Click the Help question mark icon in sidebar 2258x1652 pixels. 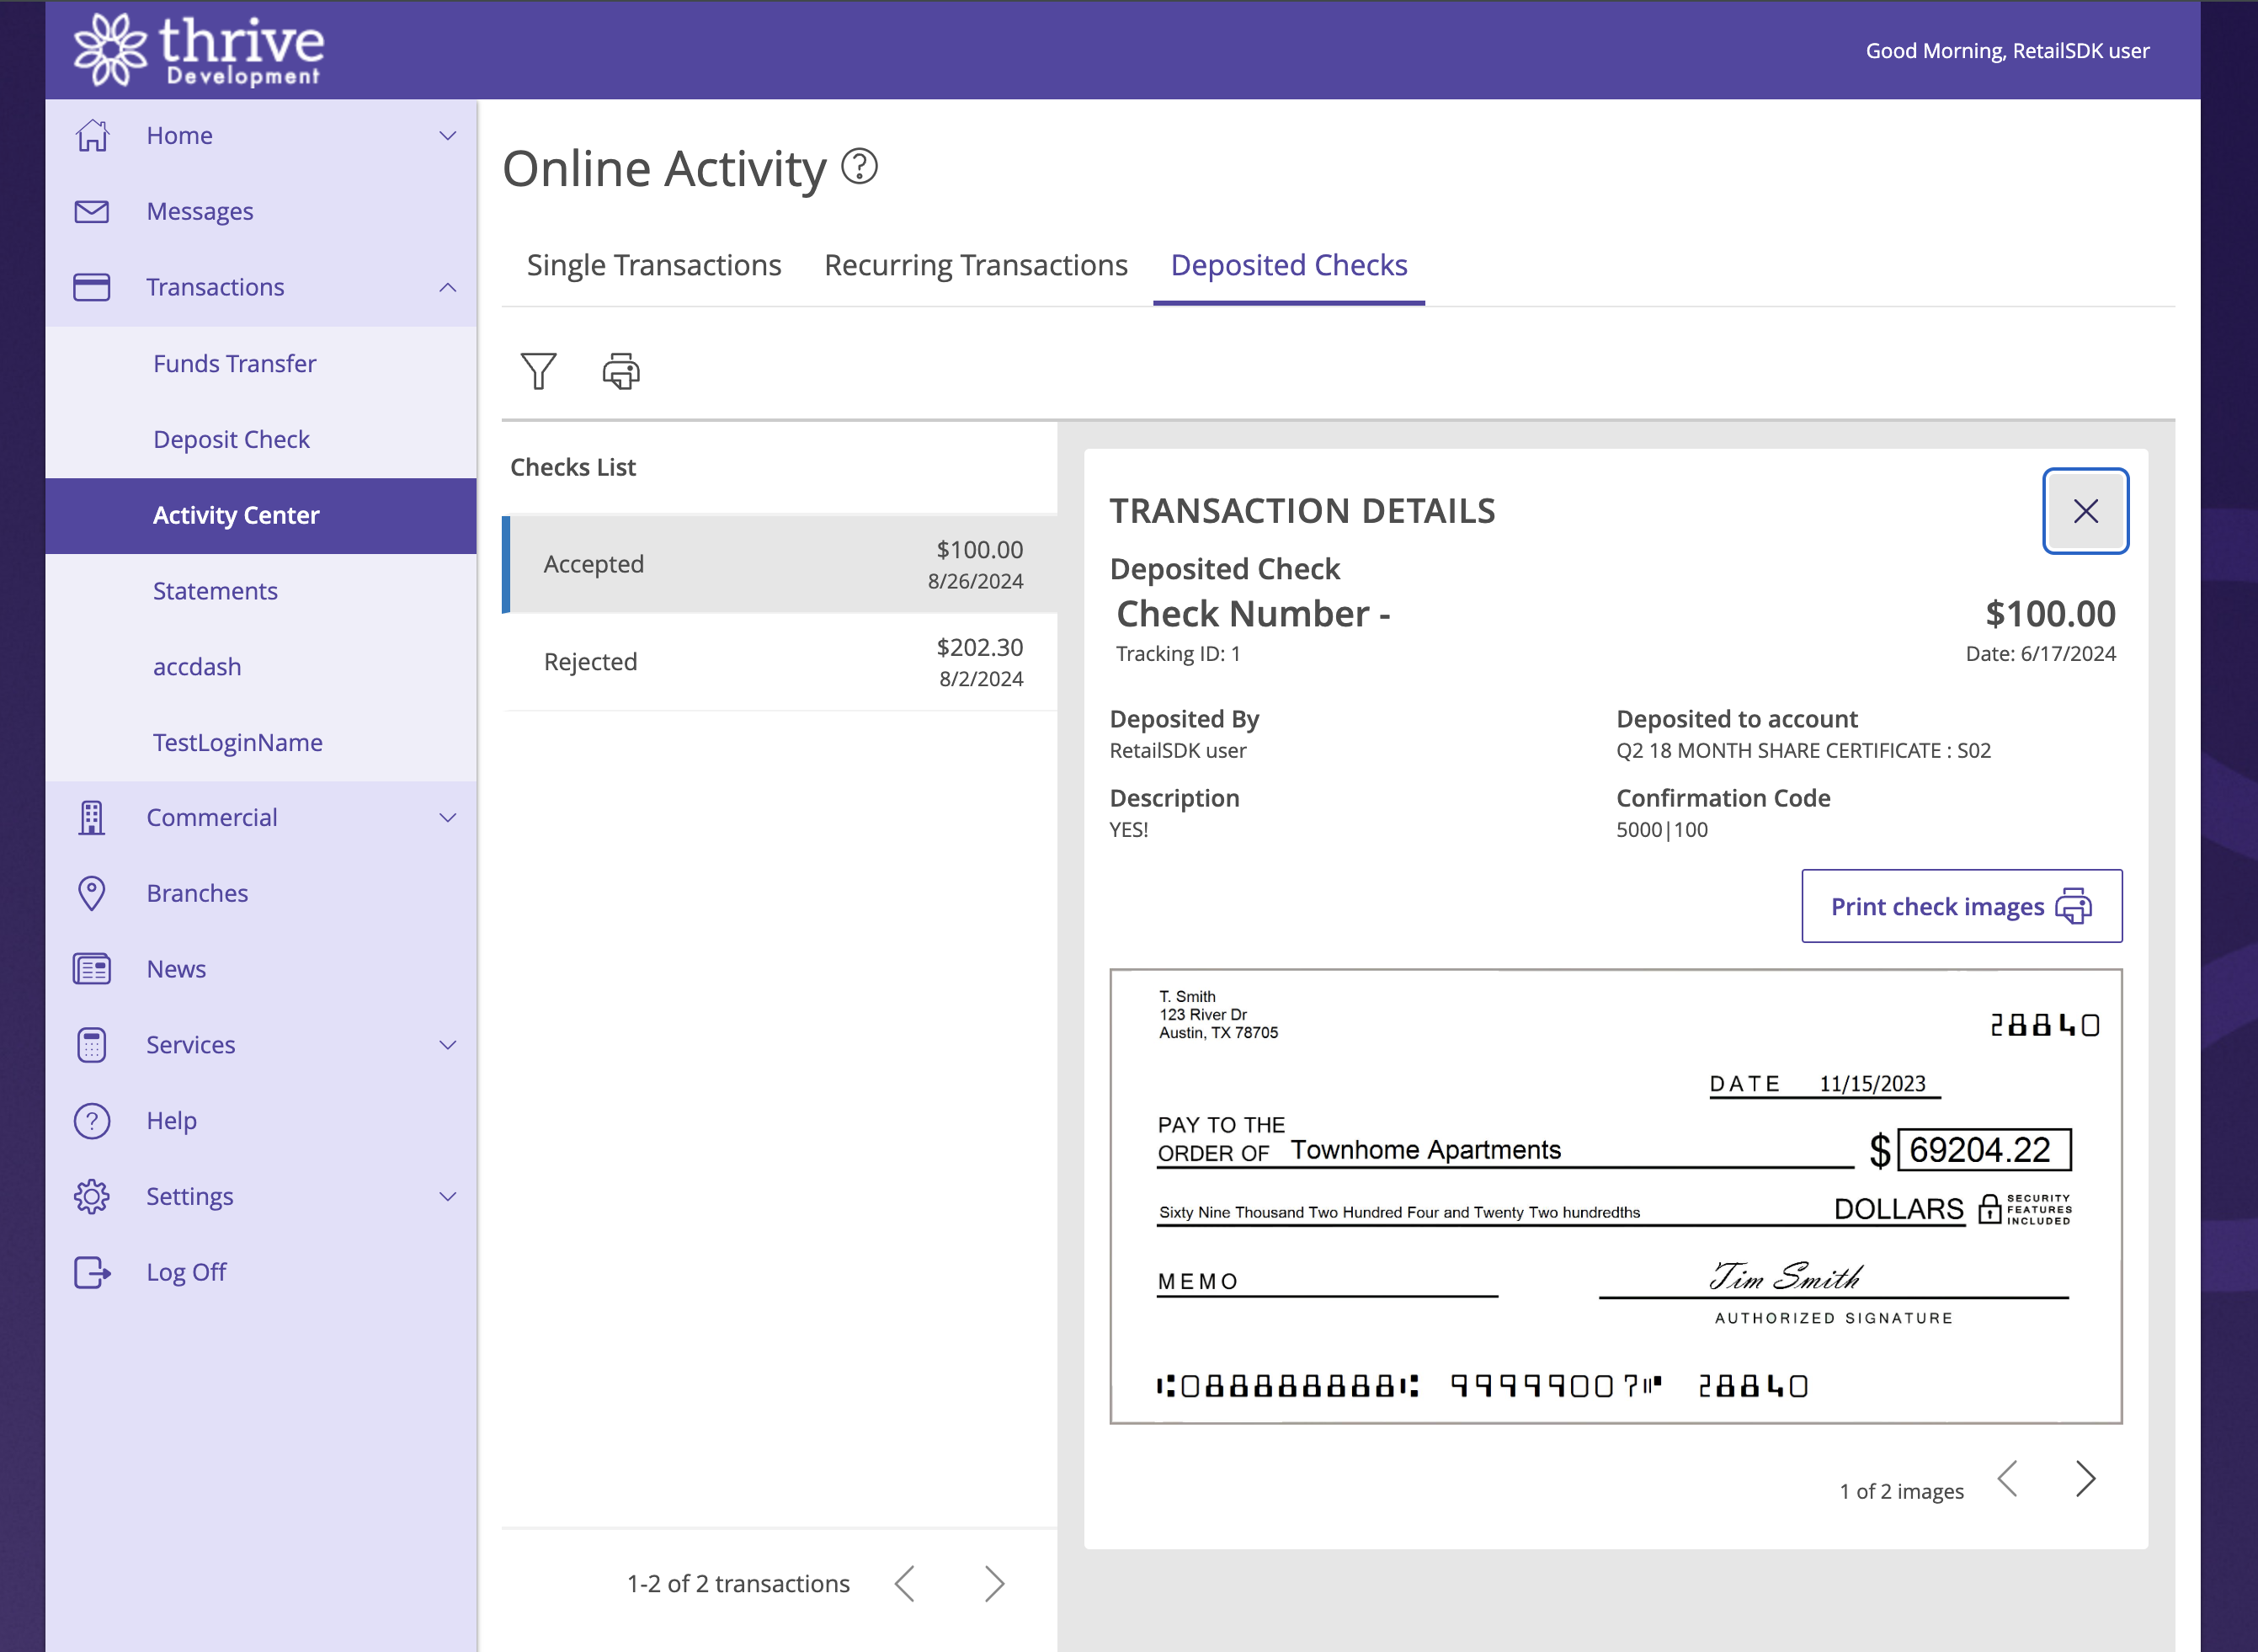92,1120
